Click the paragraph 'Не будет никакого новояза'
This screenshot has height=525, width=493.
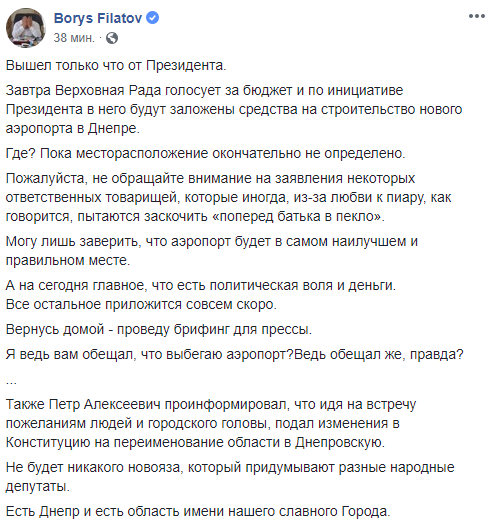tap(230, 477)
